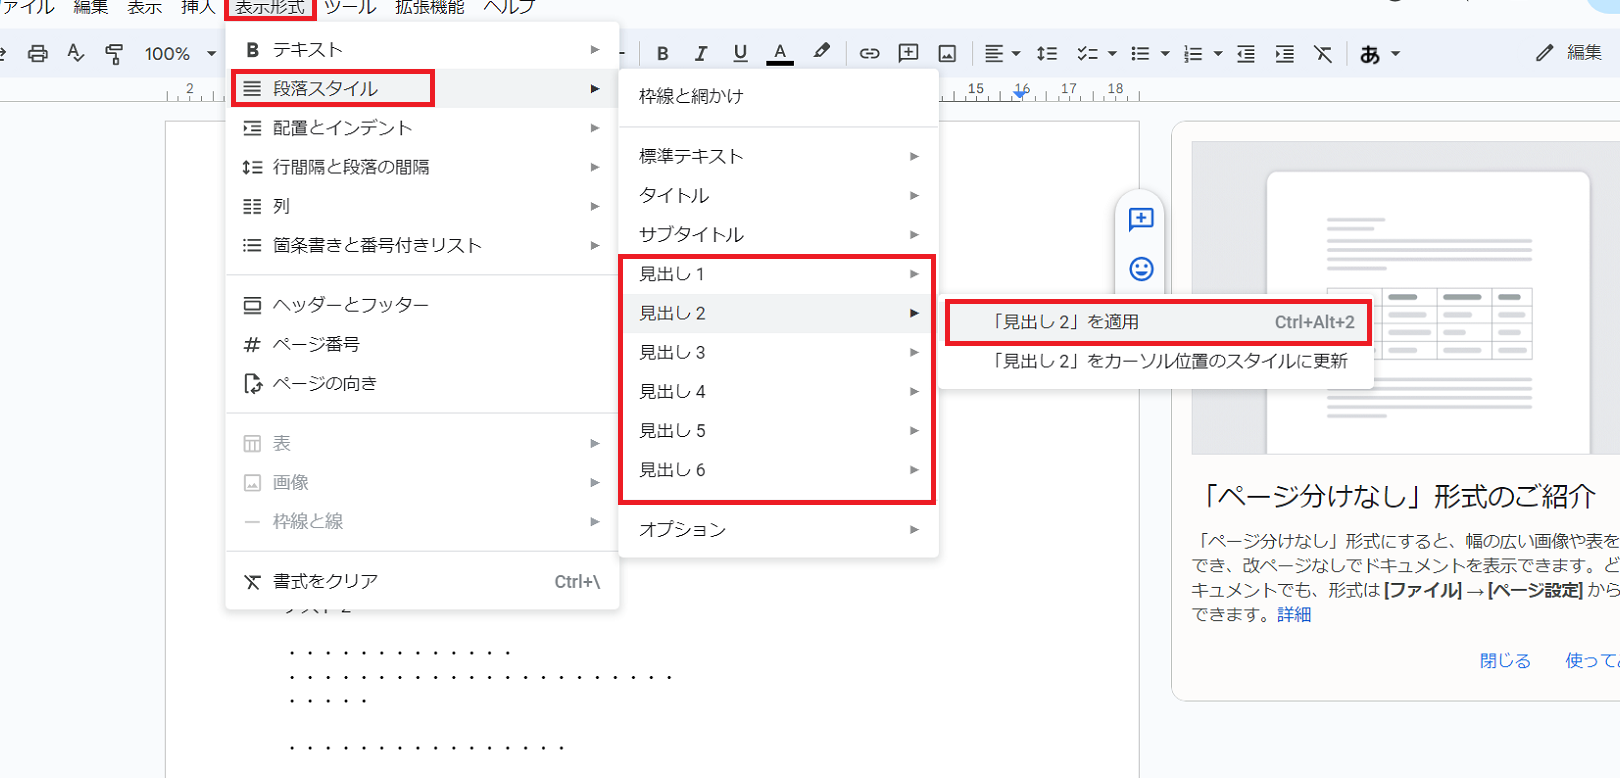Click the print icon in toolbar

tap(38, 54)
